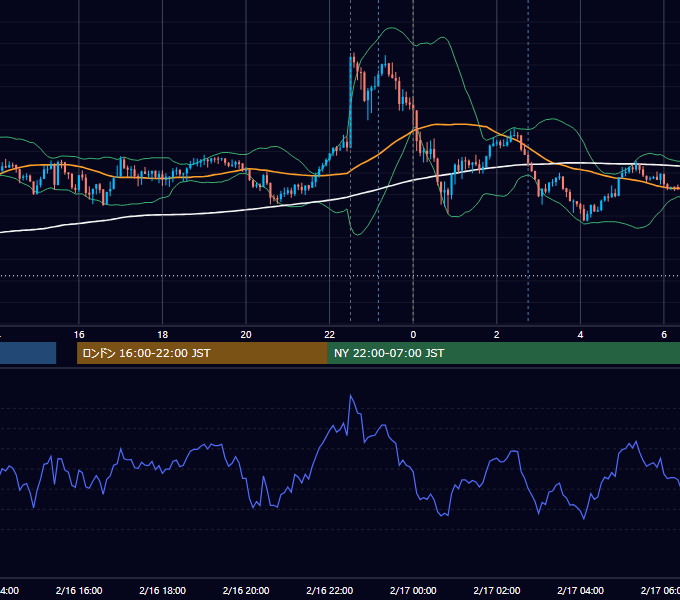Viewport: 680px width, 600px height.
Task: Click the upper axis label 20
Action: click(246, 335)
